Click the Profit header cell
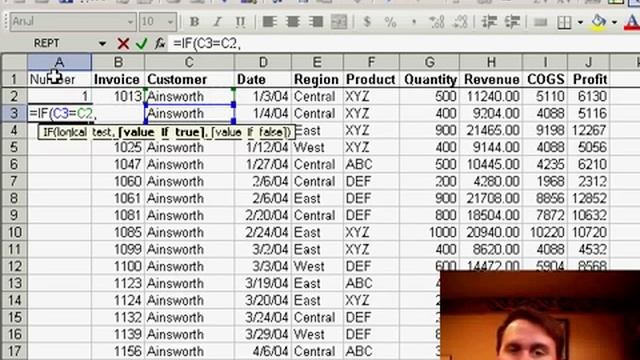Viewport: 640px width, 360px height. coord(589,79)
